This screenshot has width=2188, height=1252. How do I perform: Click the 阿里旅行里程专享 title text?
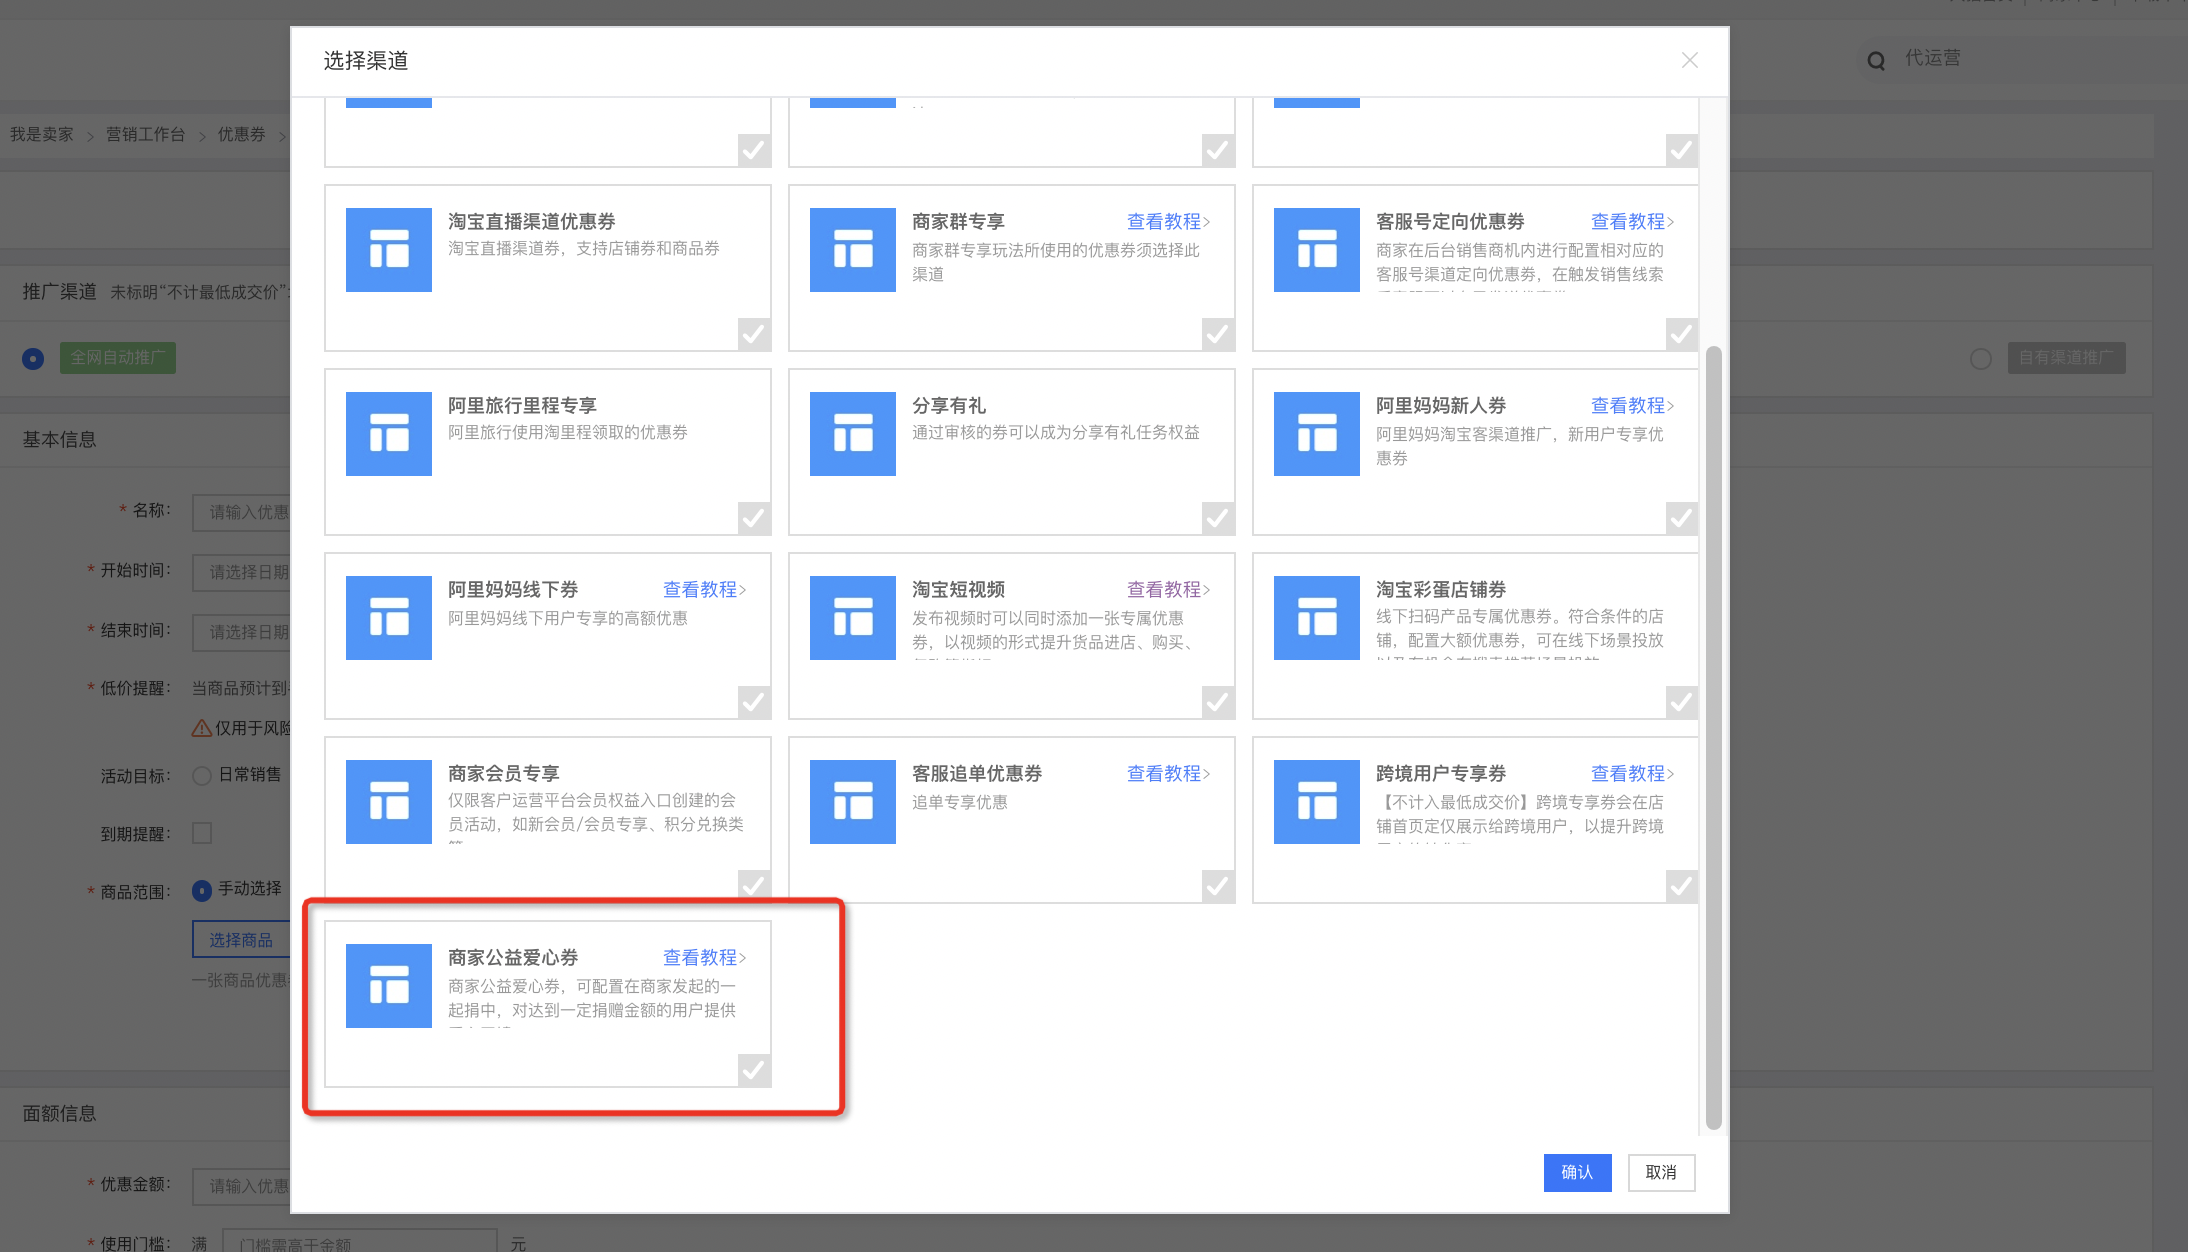pyautogui.click(x=522, y=406)
